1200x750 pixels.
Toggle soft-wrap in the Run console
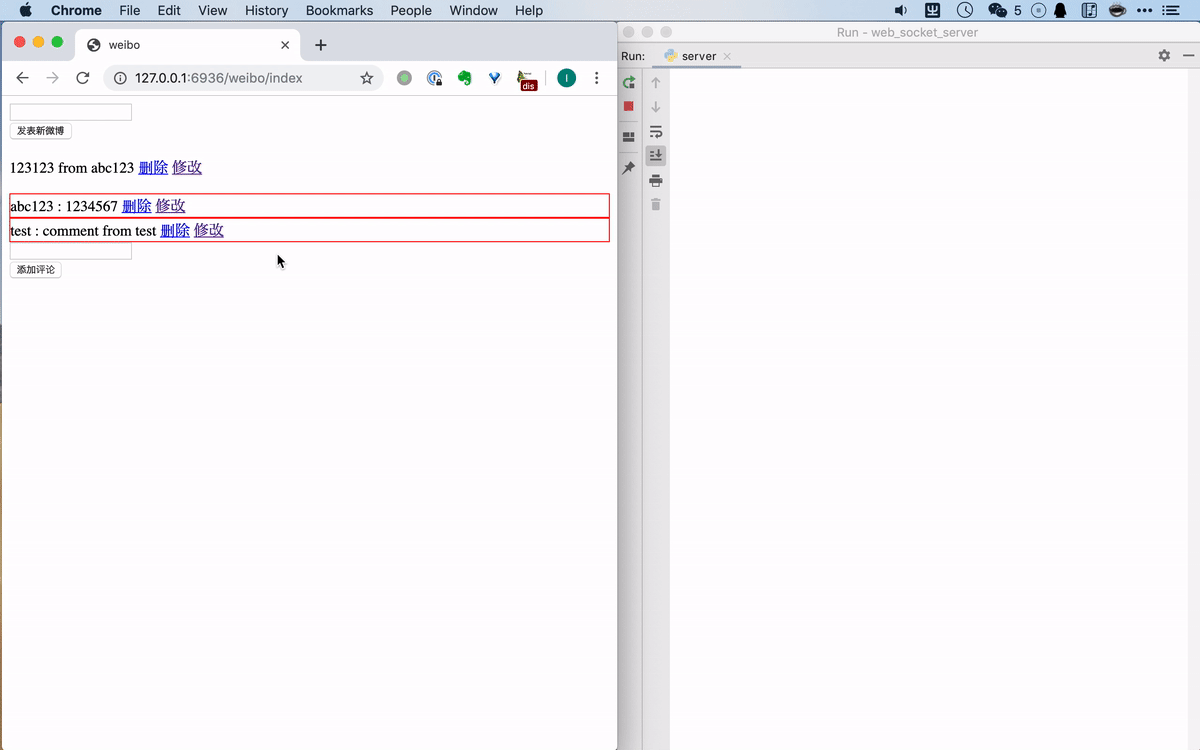pos(656,132)
